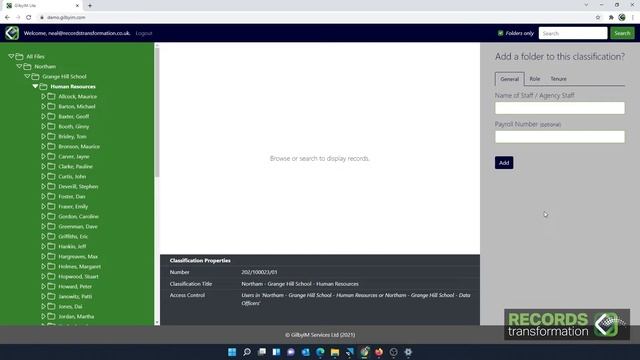Click folder icon beside Howard, Peter
640x360 pixels.
click(x=51, y=287)
